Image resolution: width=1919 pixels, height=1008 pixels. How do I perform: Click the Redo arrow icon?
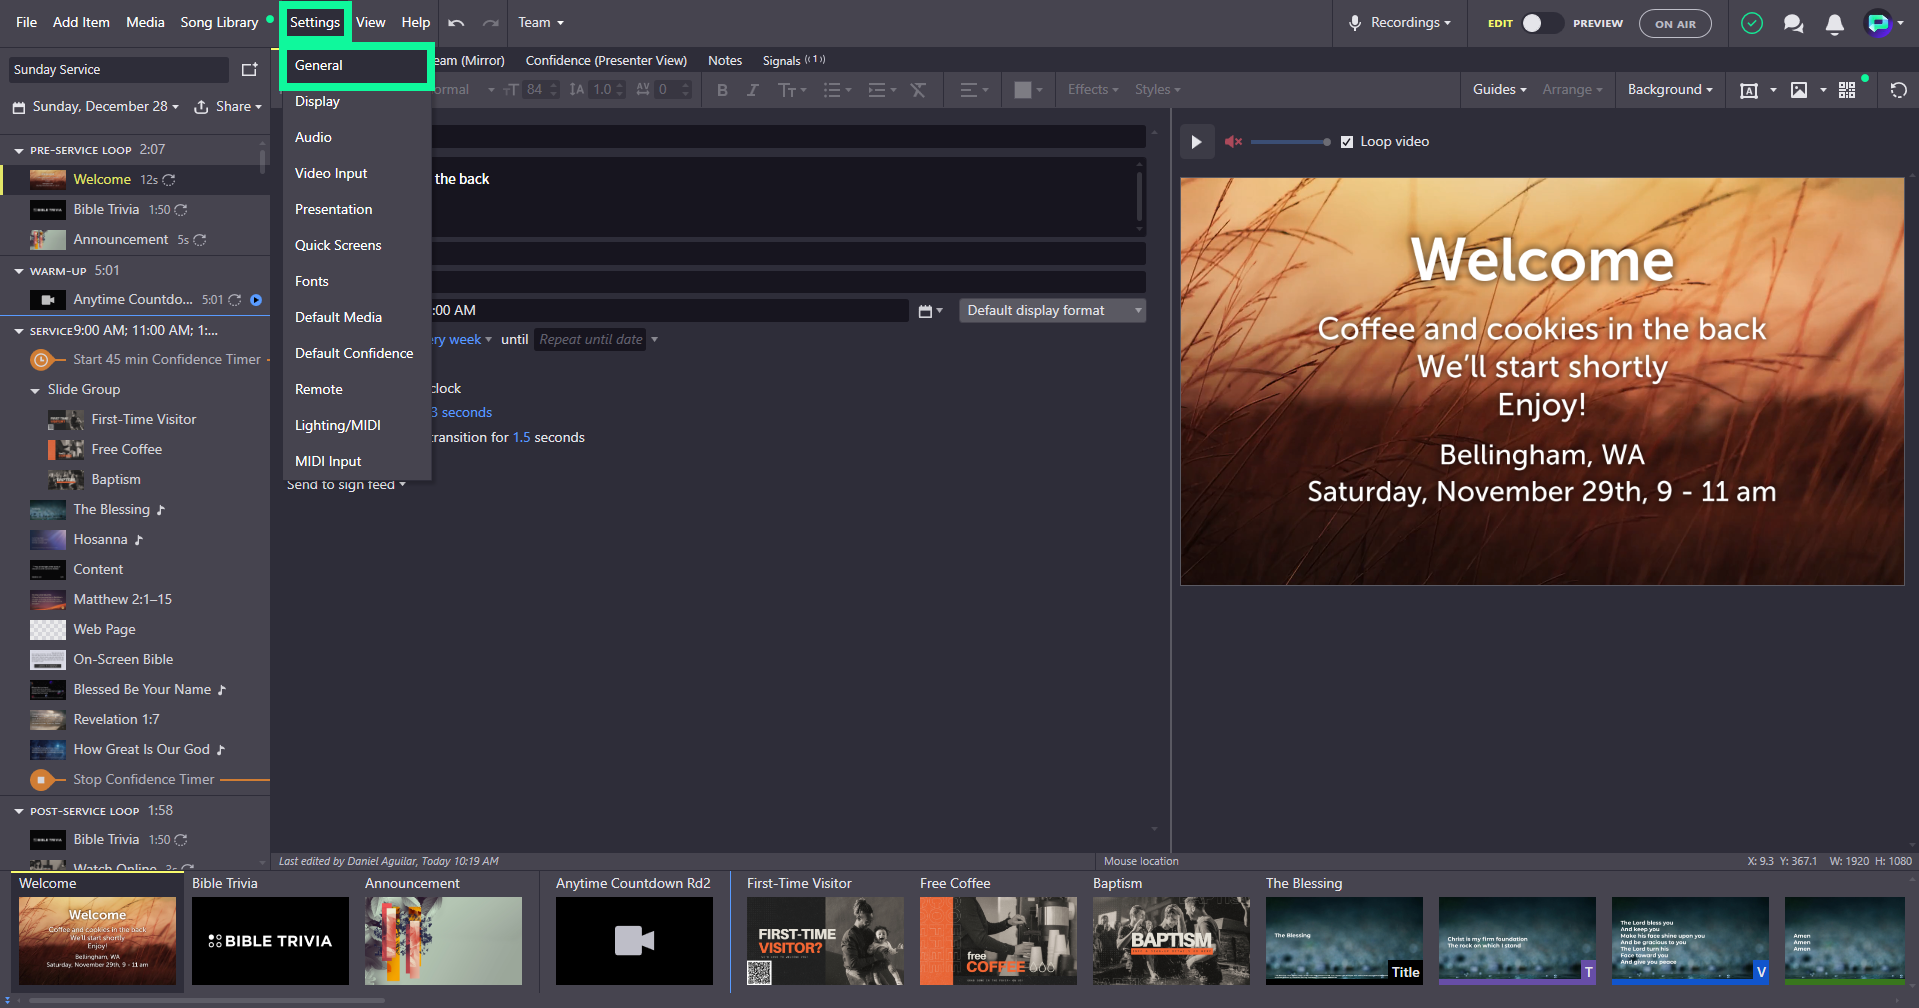coord(490,22)
